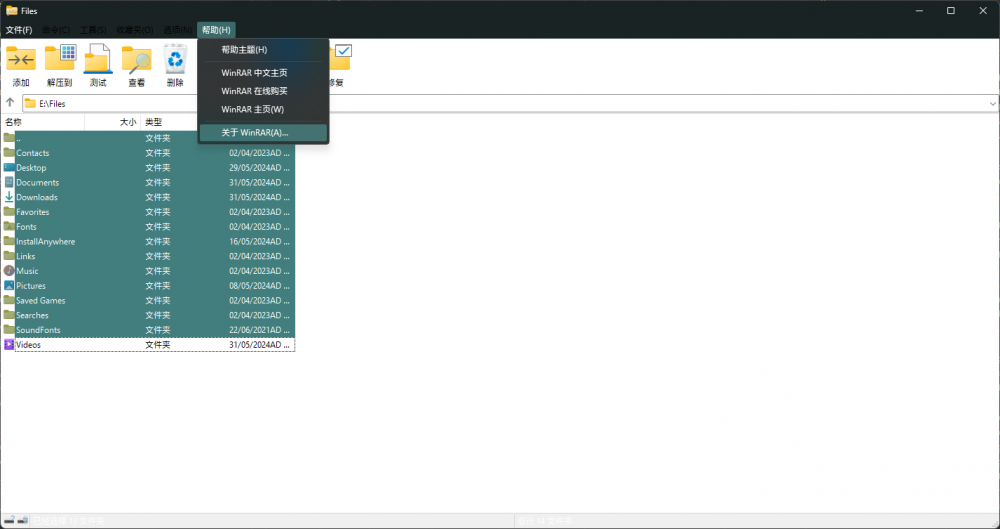1000x529 pixels.
Task: Open the 文件(F) menu
Action: pyautogui.click(x=19, y=30)
